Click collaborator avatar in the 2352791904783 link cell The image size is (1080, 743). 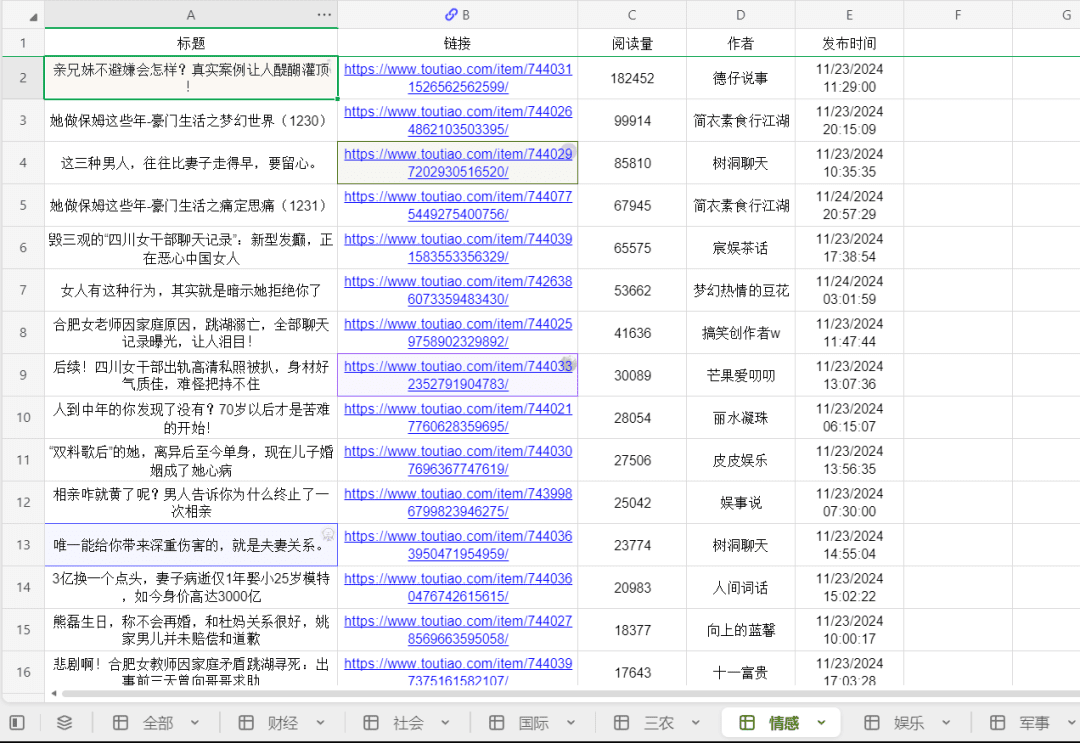coord(567,363)
